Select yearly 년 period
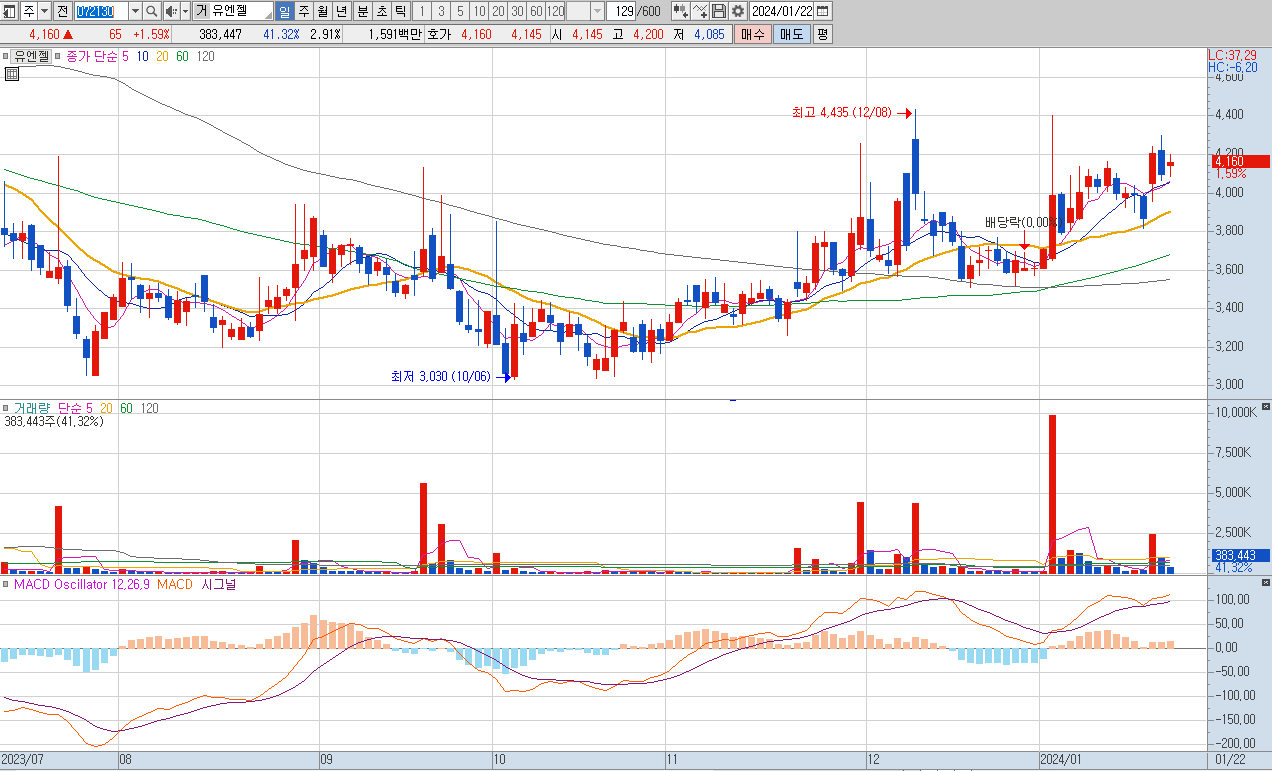The height and width of the screenshot is (771, 1272). (341, 11)
